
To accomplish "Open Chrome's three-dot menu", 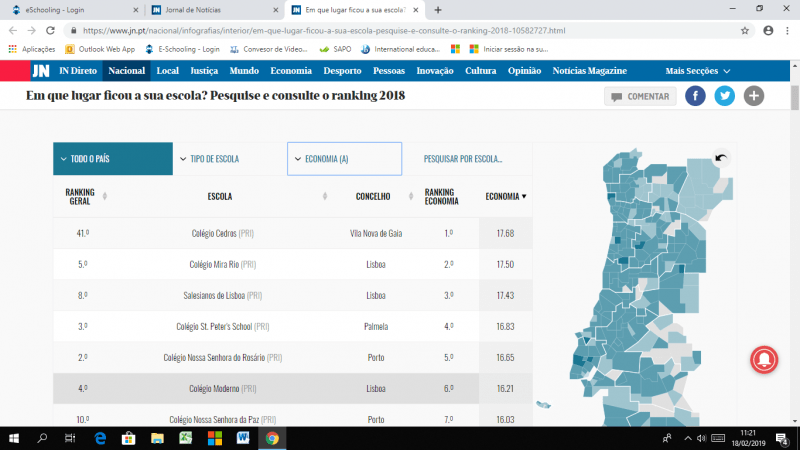I will tap(787, 31).
